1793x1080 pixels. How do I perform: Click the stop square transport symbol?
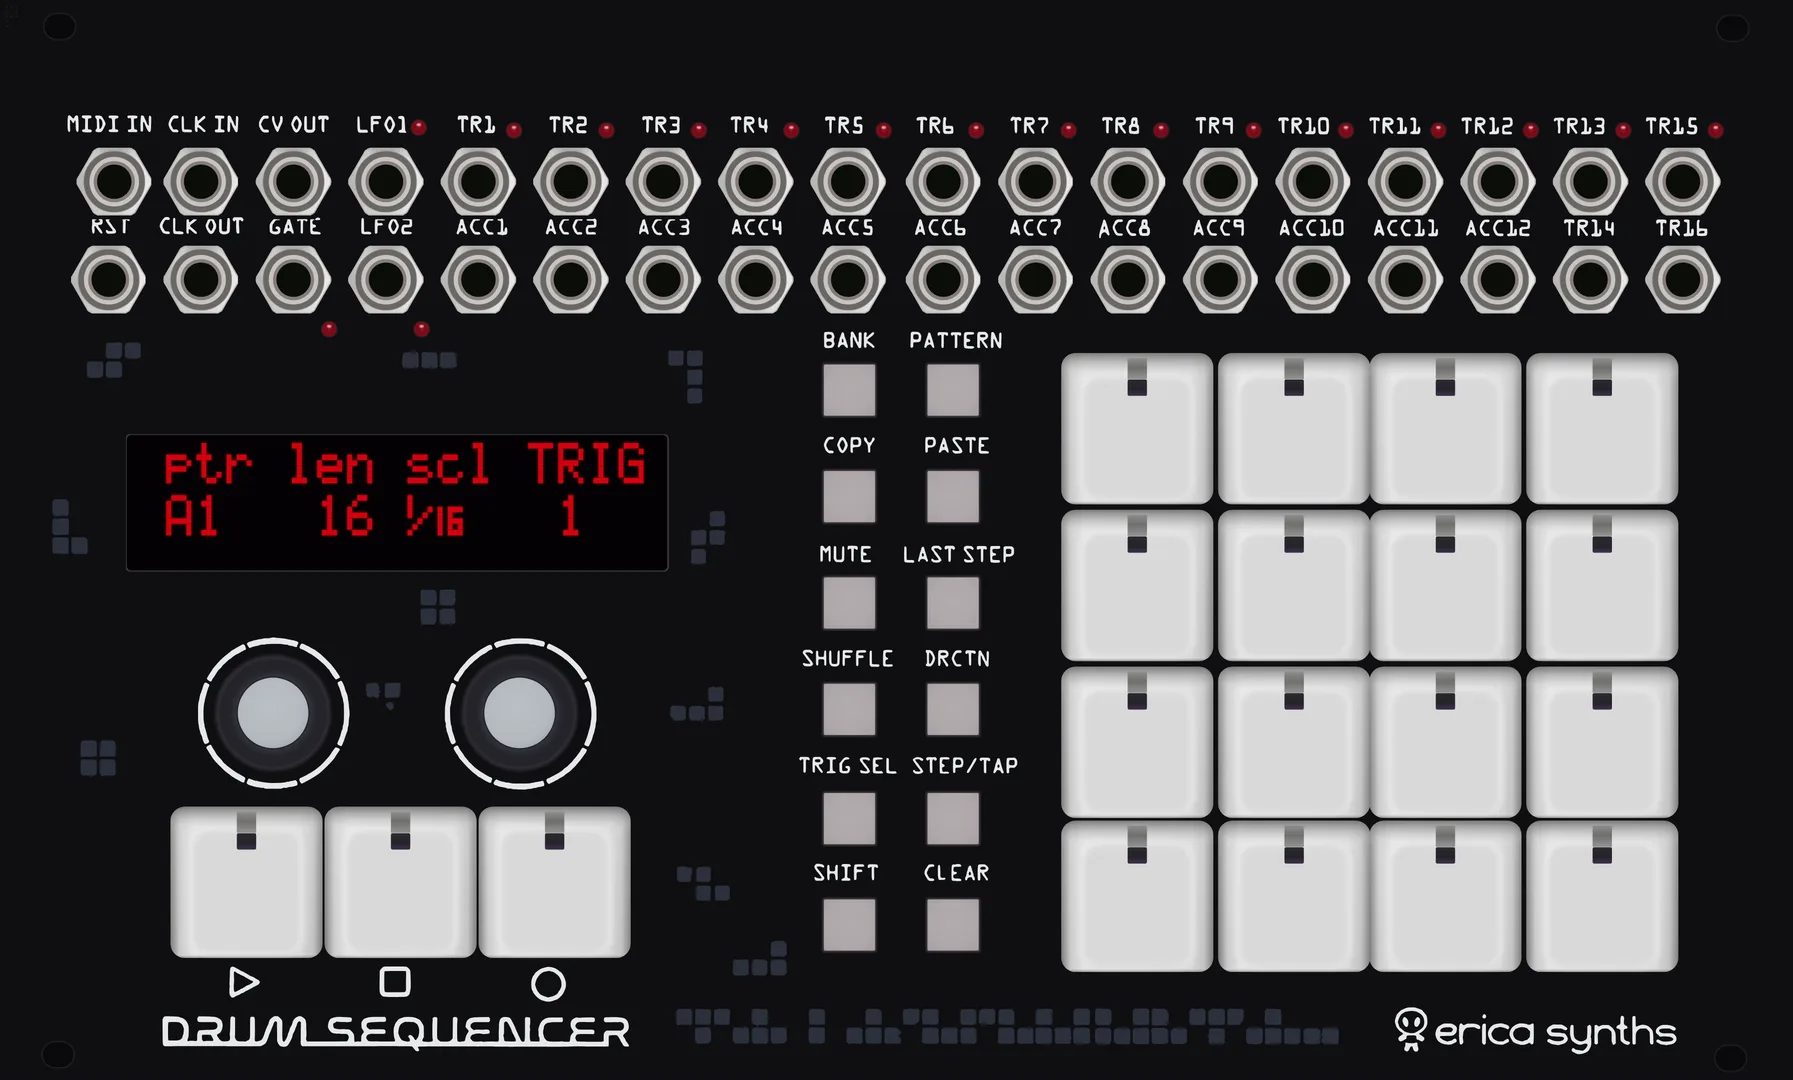pyautogui.click(x=395, y=981)
